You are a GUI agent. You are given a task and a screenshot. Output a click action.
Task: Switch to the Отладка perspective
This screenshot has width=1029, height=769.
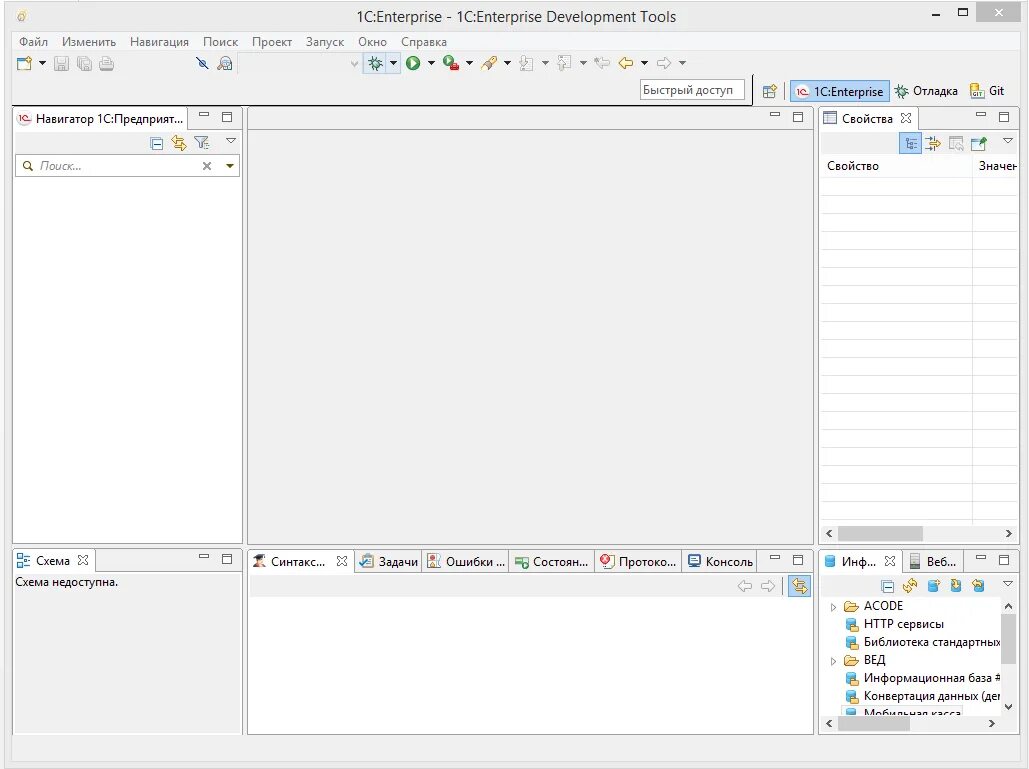click(927, 91)
